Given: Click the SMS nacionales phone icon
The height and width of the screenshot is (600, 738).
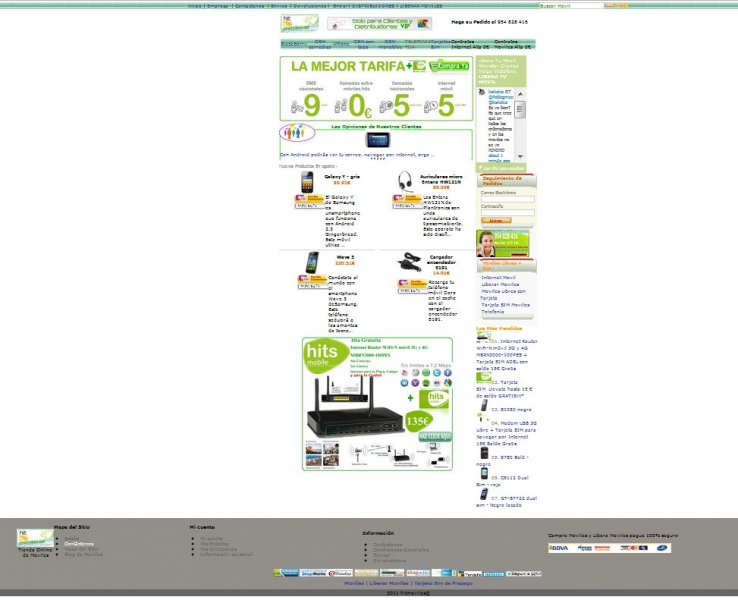Looking at the screenshot, I should click(x=297, y=107).
